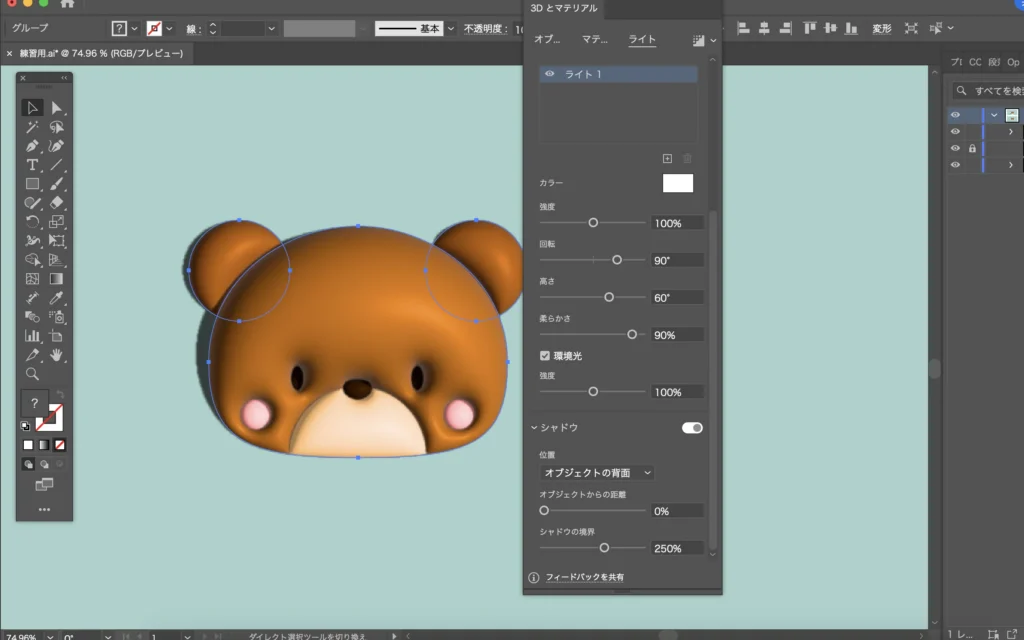Select the Rectangle tool
The height and width of the screenshot is (640, 1024).
pos(32,184)
